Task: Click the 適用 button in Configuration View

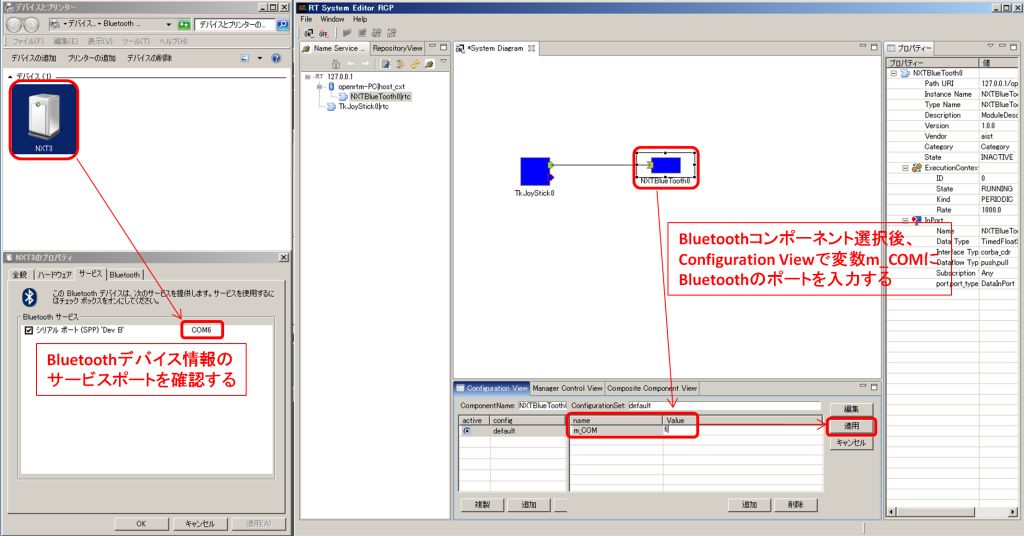Action: pos(851,426)
